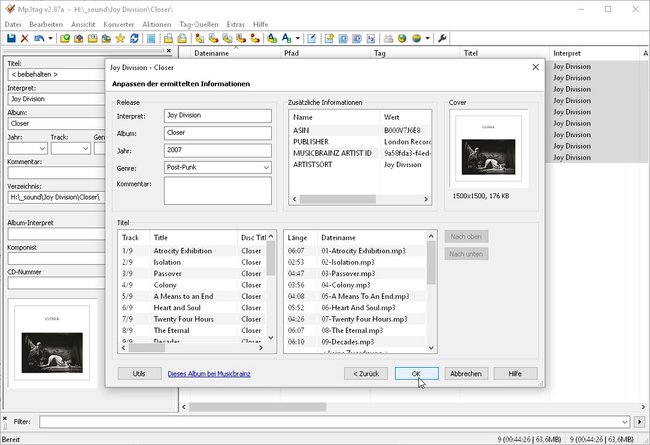Click the < Zurück button
Viewport: 650px width, 445px height.
(366, 374)
